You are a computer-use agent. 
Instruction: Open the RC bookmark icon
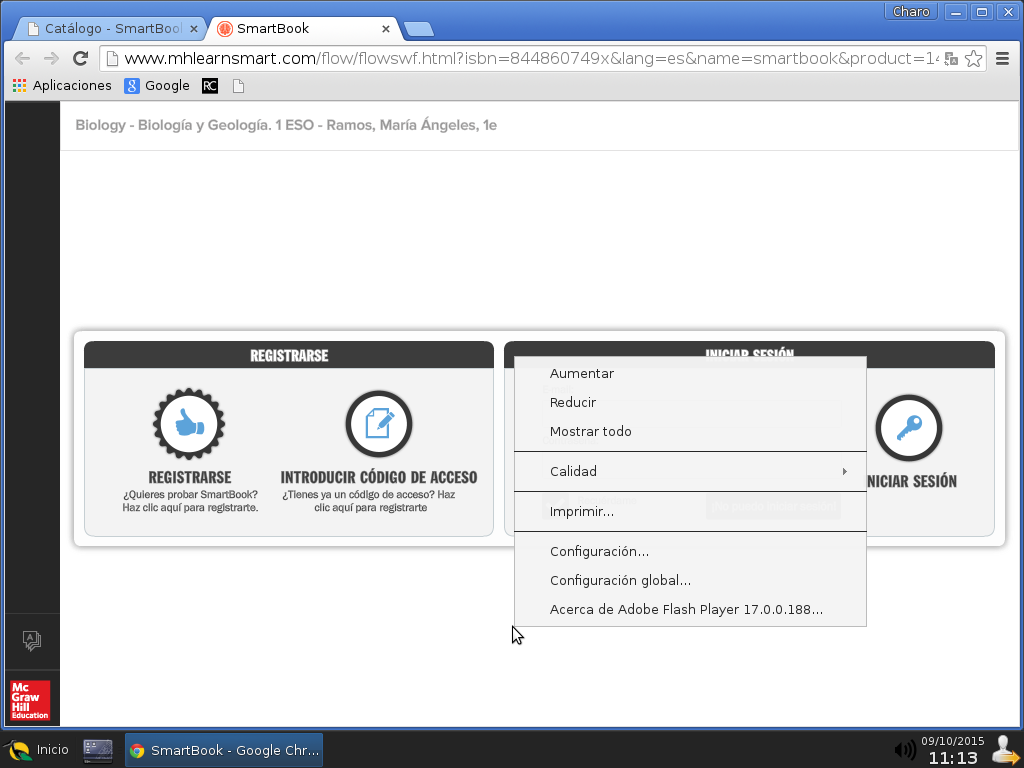click(210, 86)
